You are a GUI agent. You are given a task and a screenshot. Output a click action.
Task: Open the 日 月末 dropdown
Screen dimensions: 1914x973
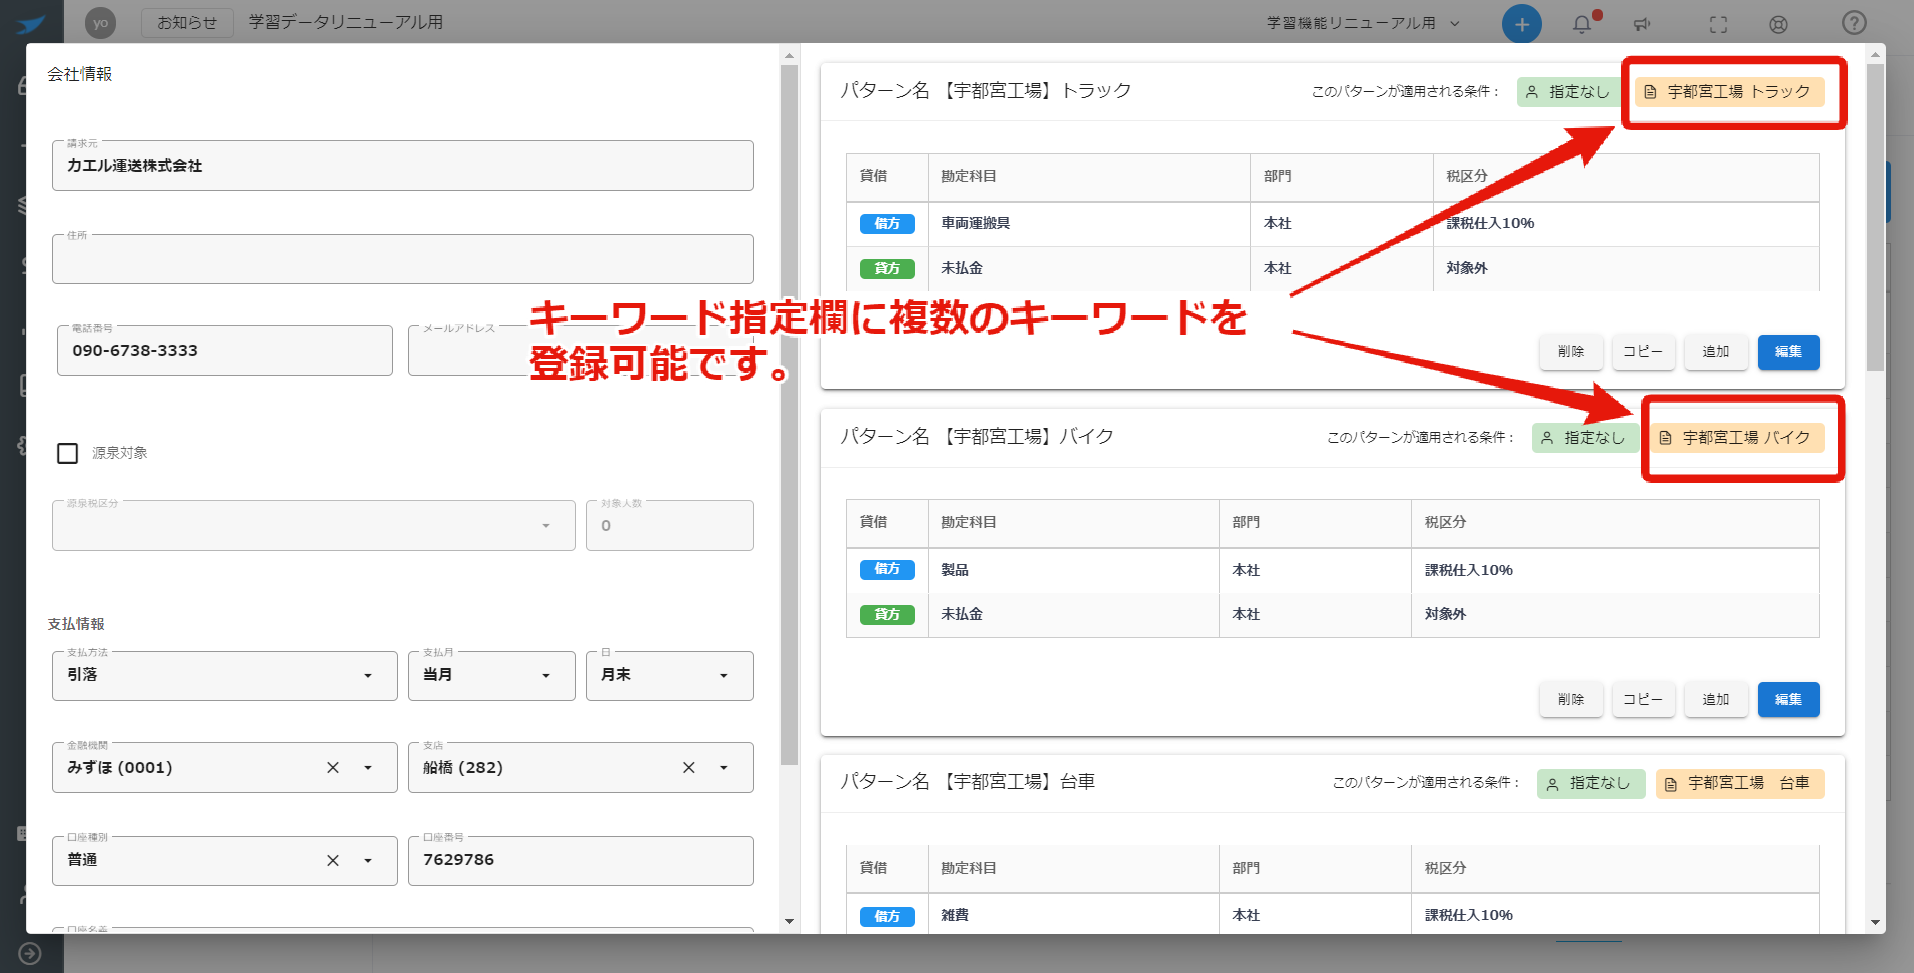669,675
